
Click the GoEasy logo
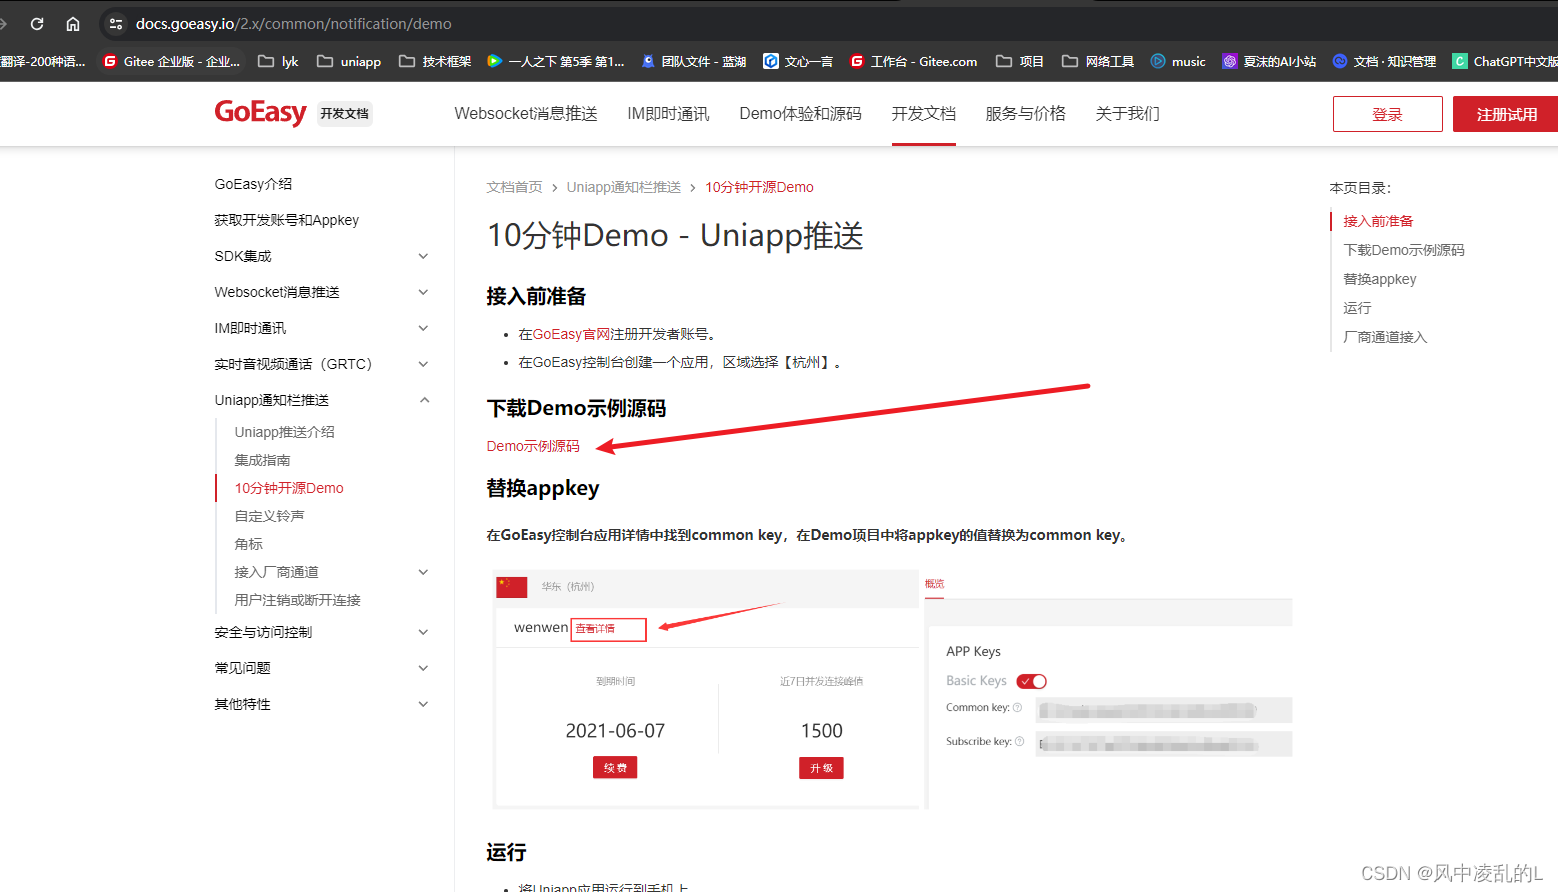pyautogui.click(x=260, y=113)
